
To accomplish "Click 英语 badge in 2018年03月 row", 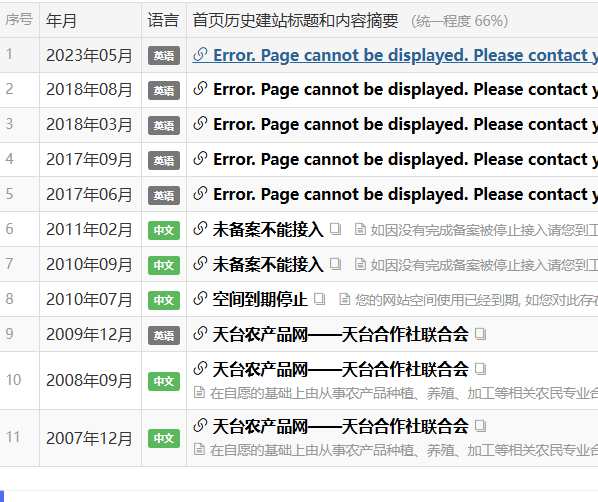I will [x=164, y=126].
